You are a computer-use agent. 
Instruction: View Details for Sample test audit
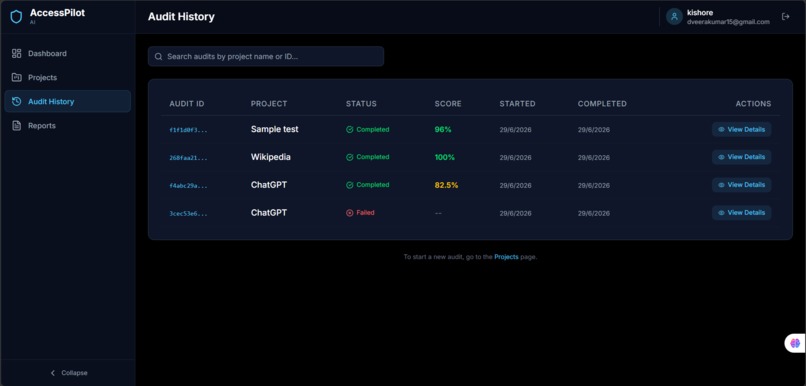pyautogui.click(x=741, y=130)
